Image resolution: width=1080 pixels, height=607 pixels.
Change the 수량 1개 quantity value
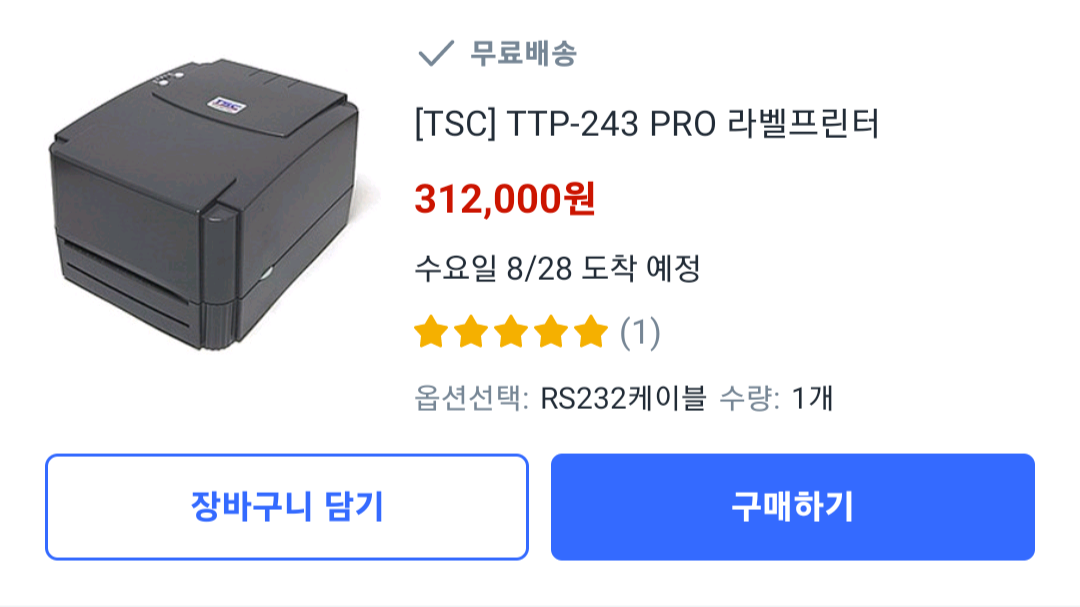(813, 398)
